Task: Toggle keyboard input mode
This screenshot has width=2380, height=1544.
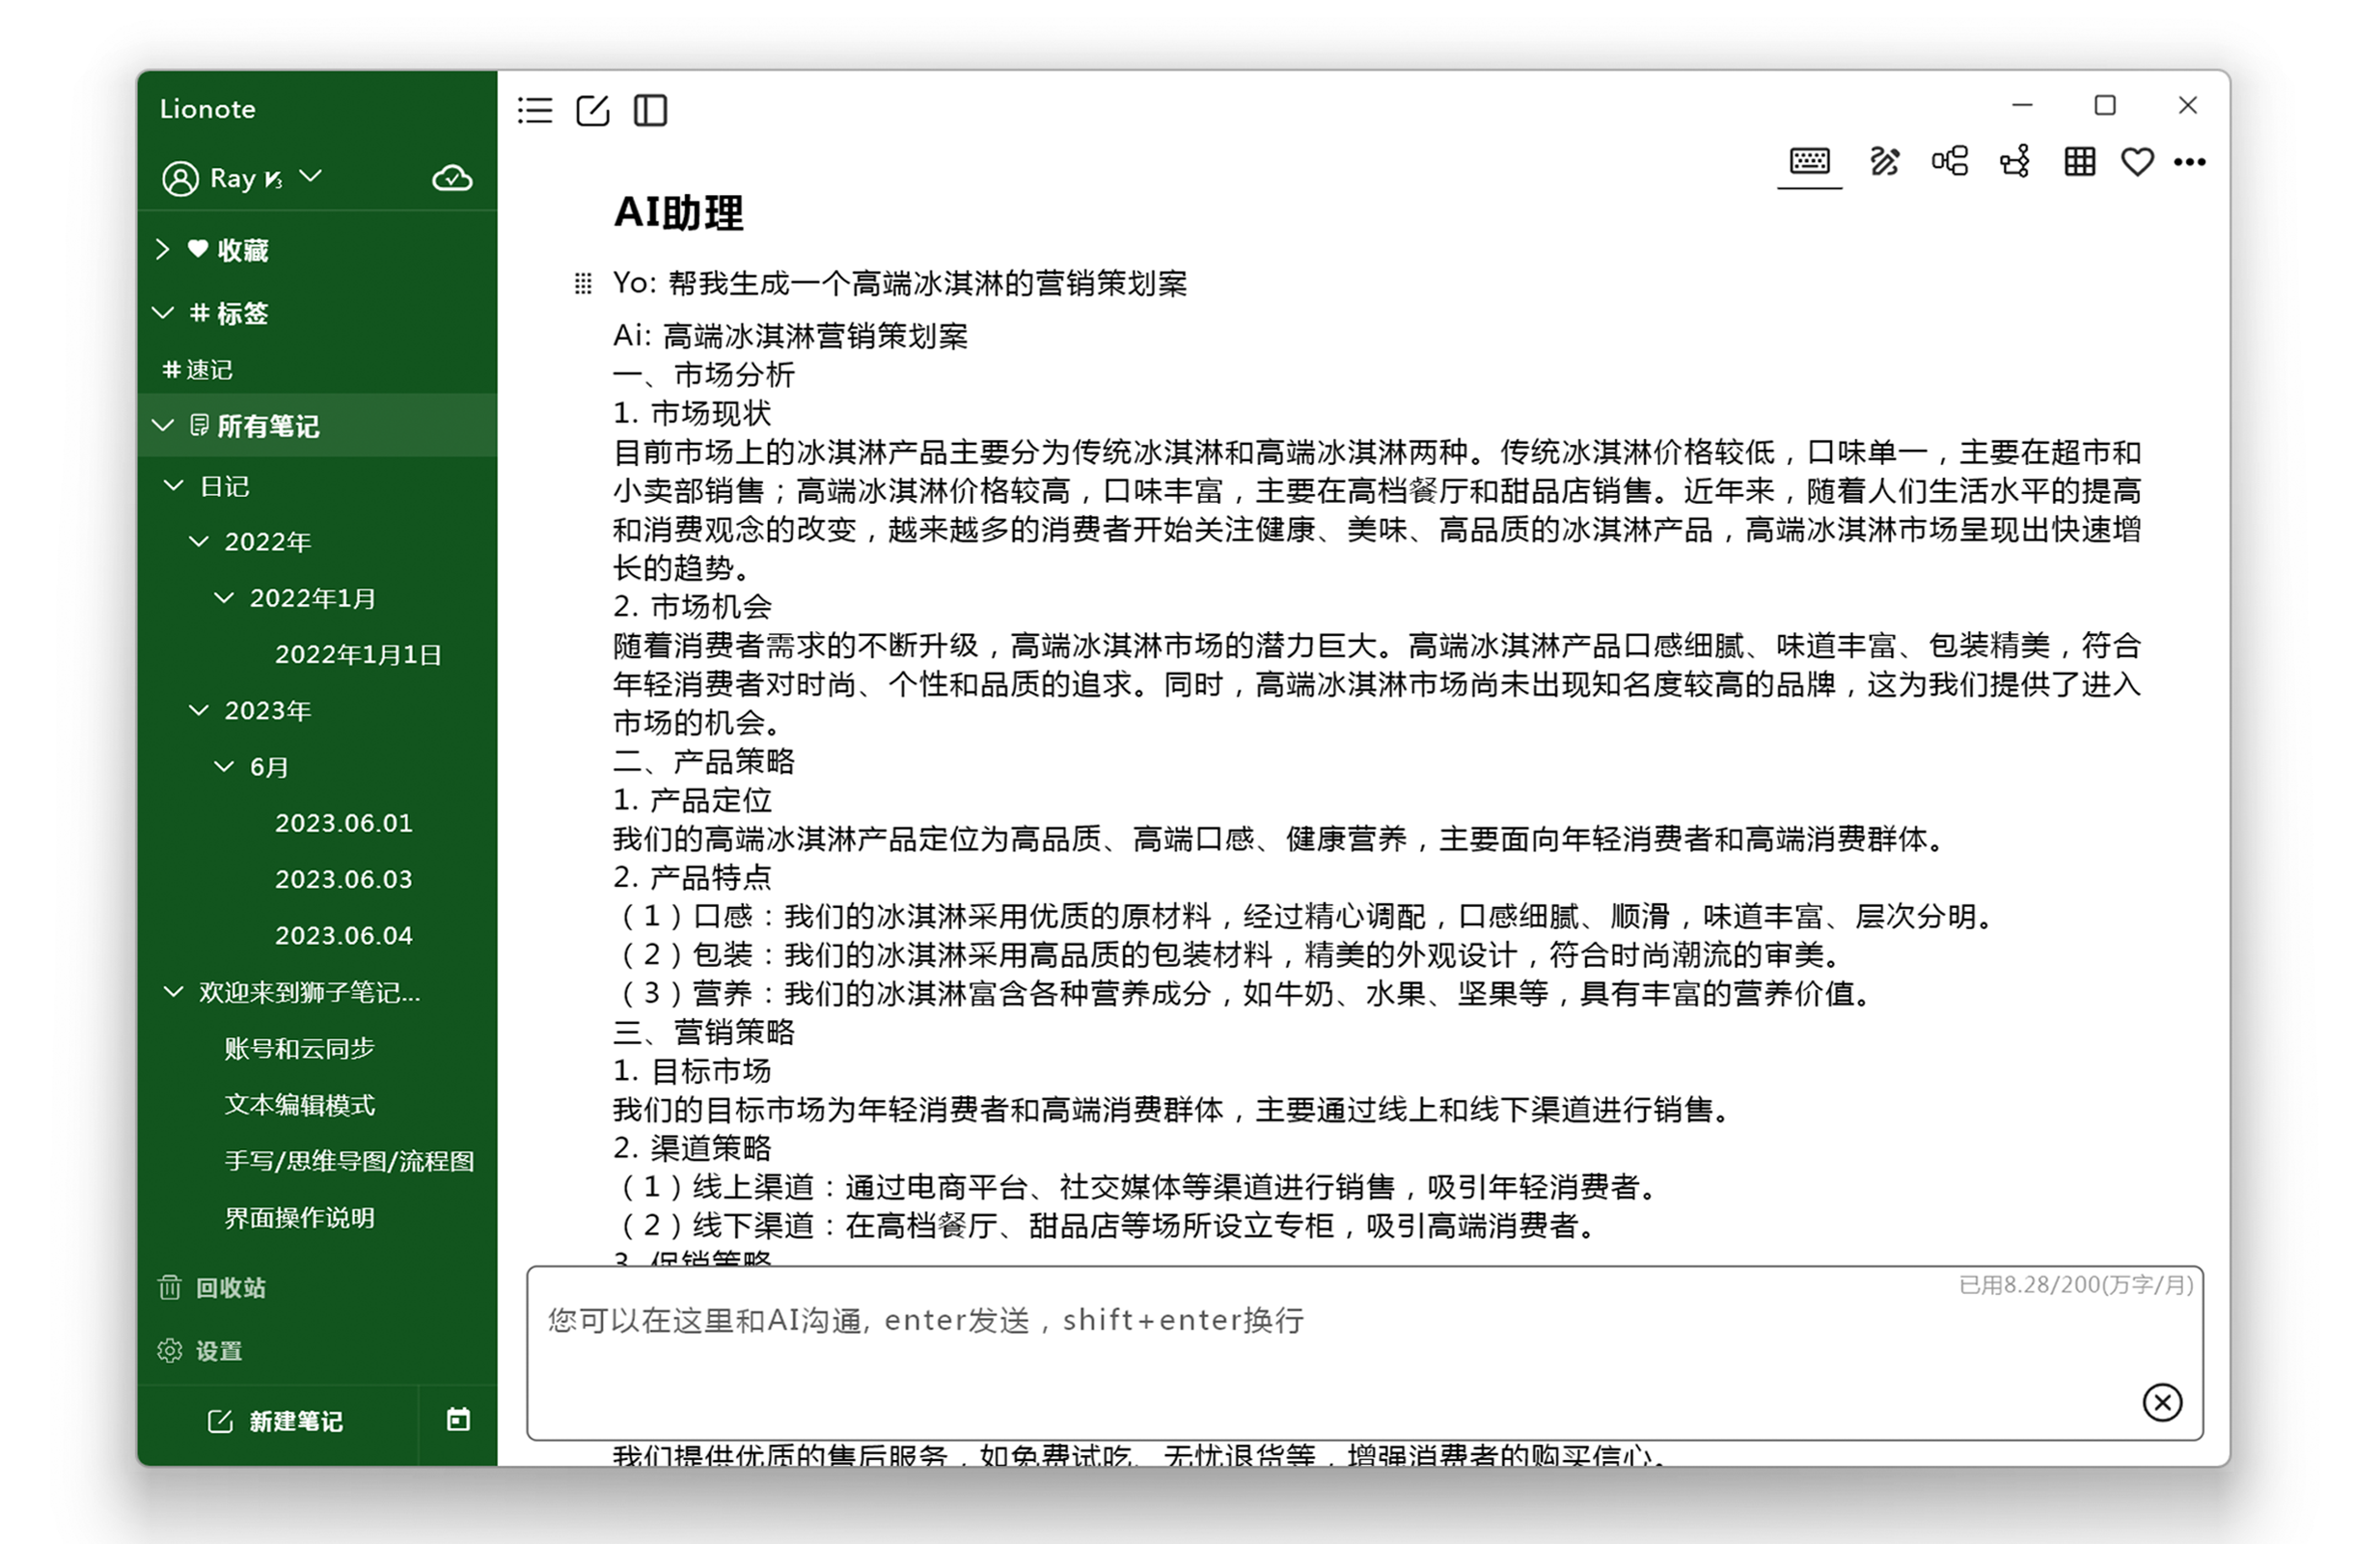Action: [x=1810, y=161]
